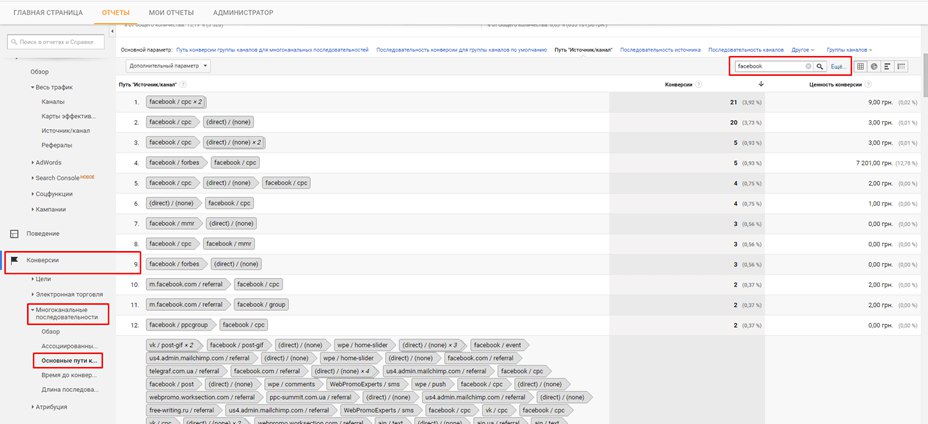Click facebook / cpc × 2 path in row 1
Image resolution: width=928 pixels, height=424 pixels.
176,102
